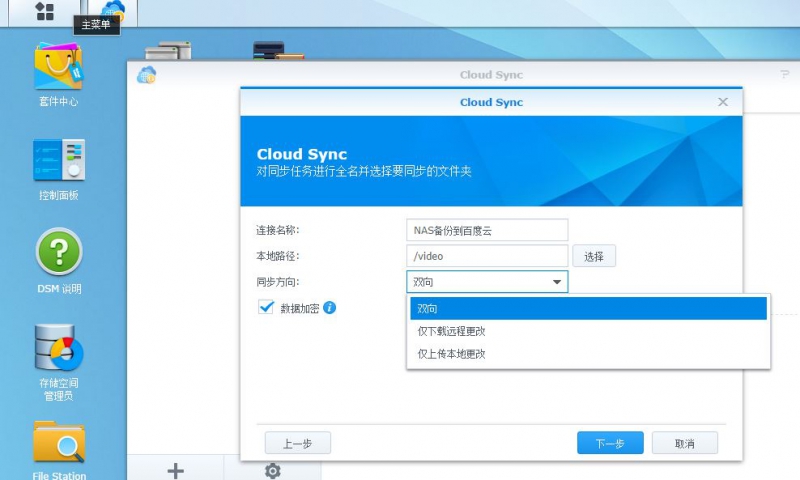Click the 选择 button for local path
Viewport: 800px width, 480px height.
tap(594, 257)
